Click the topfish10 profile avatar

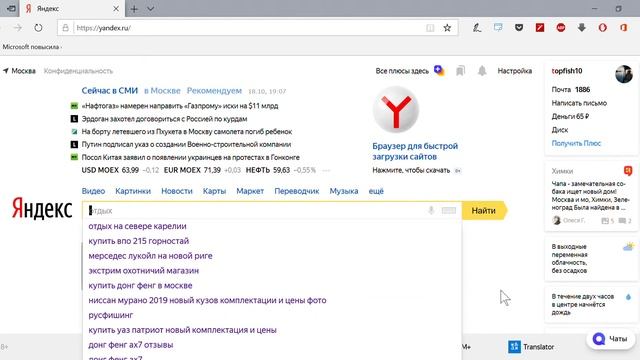624,74
